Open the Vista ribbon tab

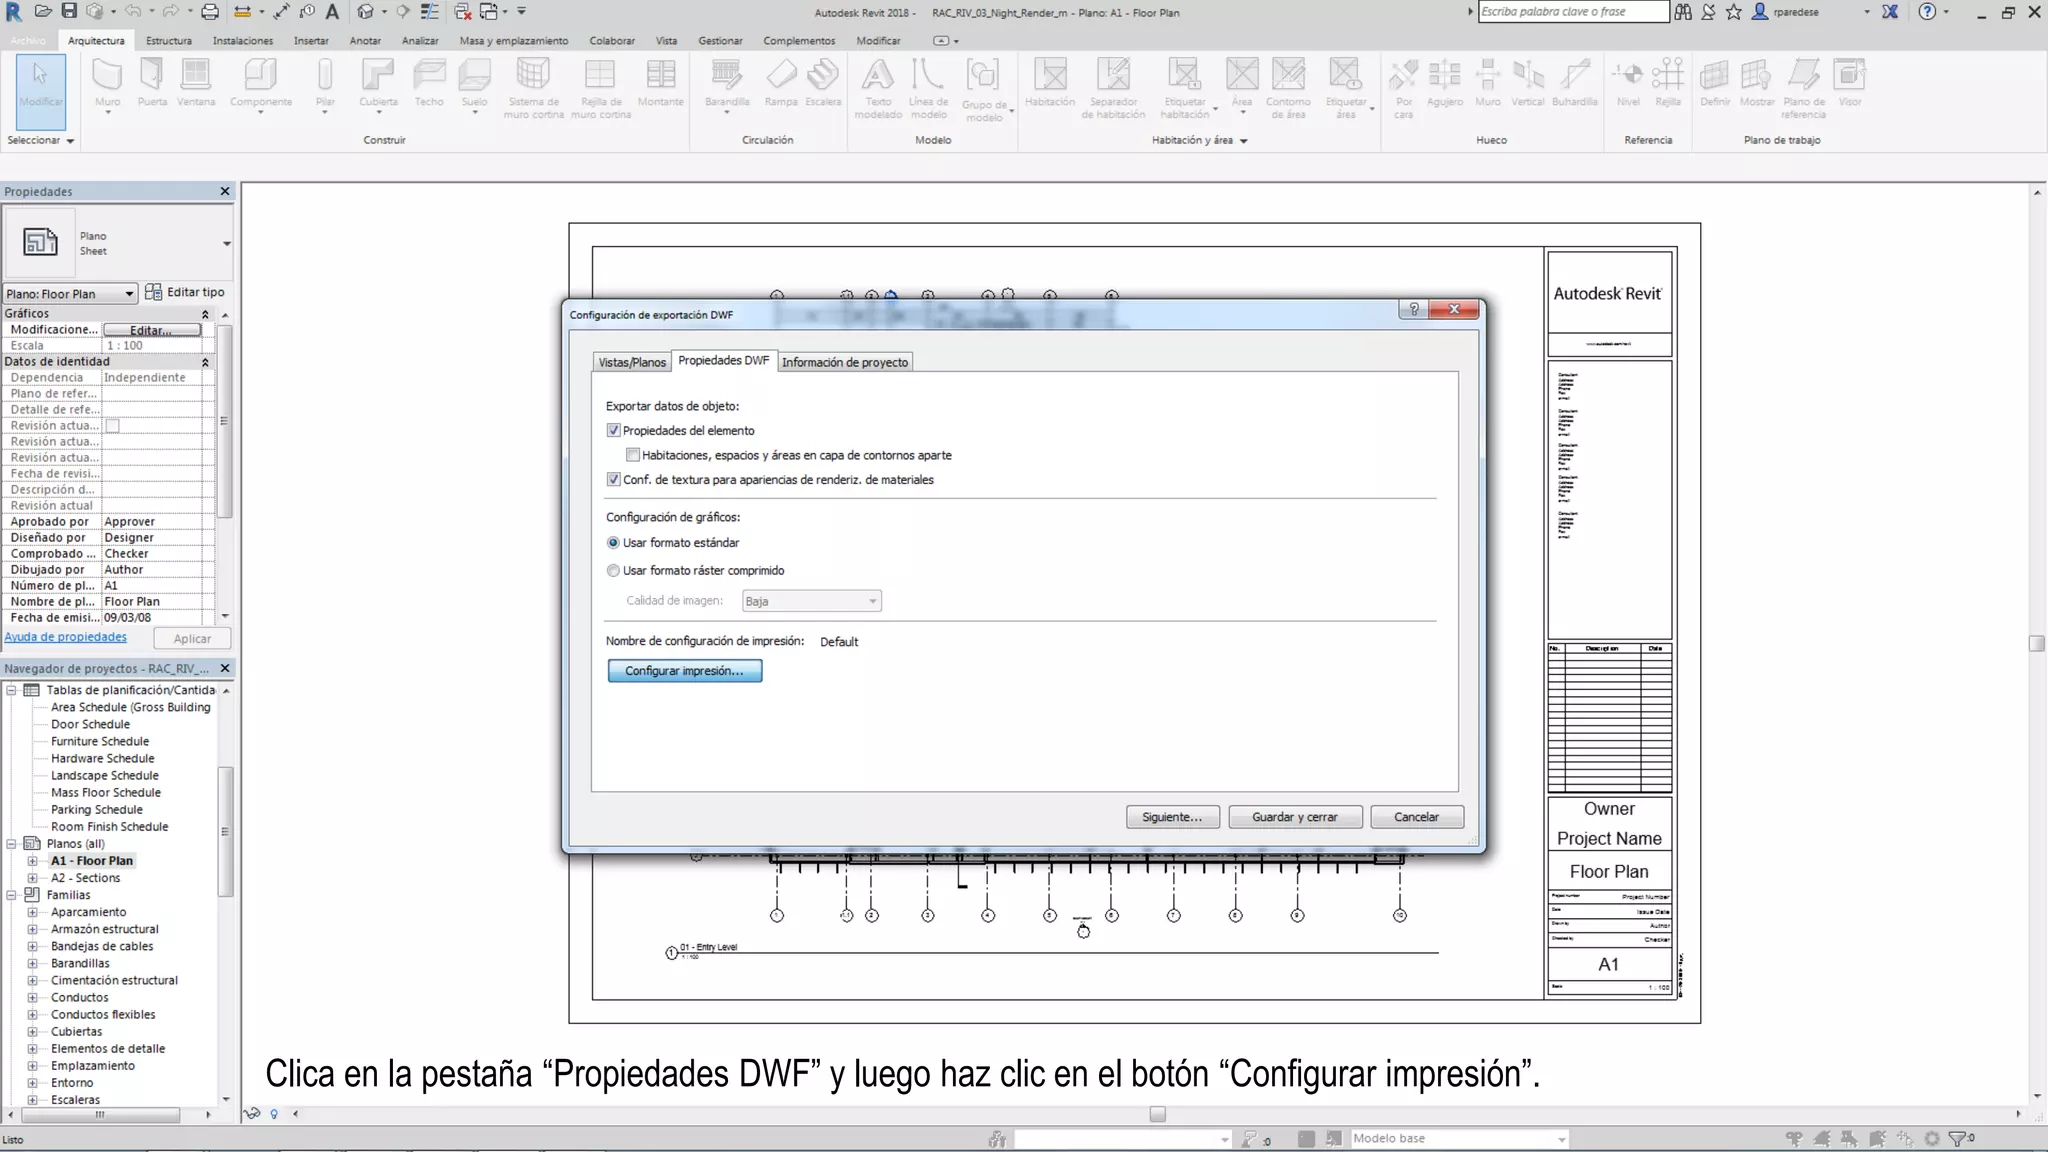[x=666, y=41]
